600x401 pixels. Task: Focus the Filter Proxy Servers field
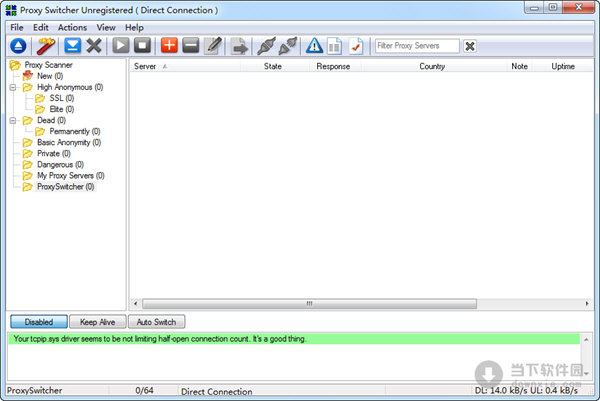click(417, 46)
